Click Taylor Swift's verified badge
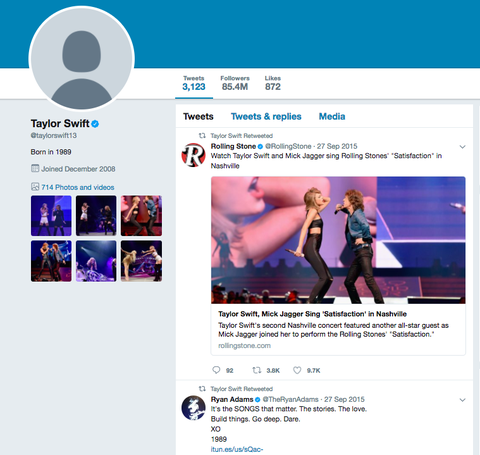The height and width of the screenshot is (455, 480). click(95, 124)
